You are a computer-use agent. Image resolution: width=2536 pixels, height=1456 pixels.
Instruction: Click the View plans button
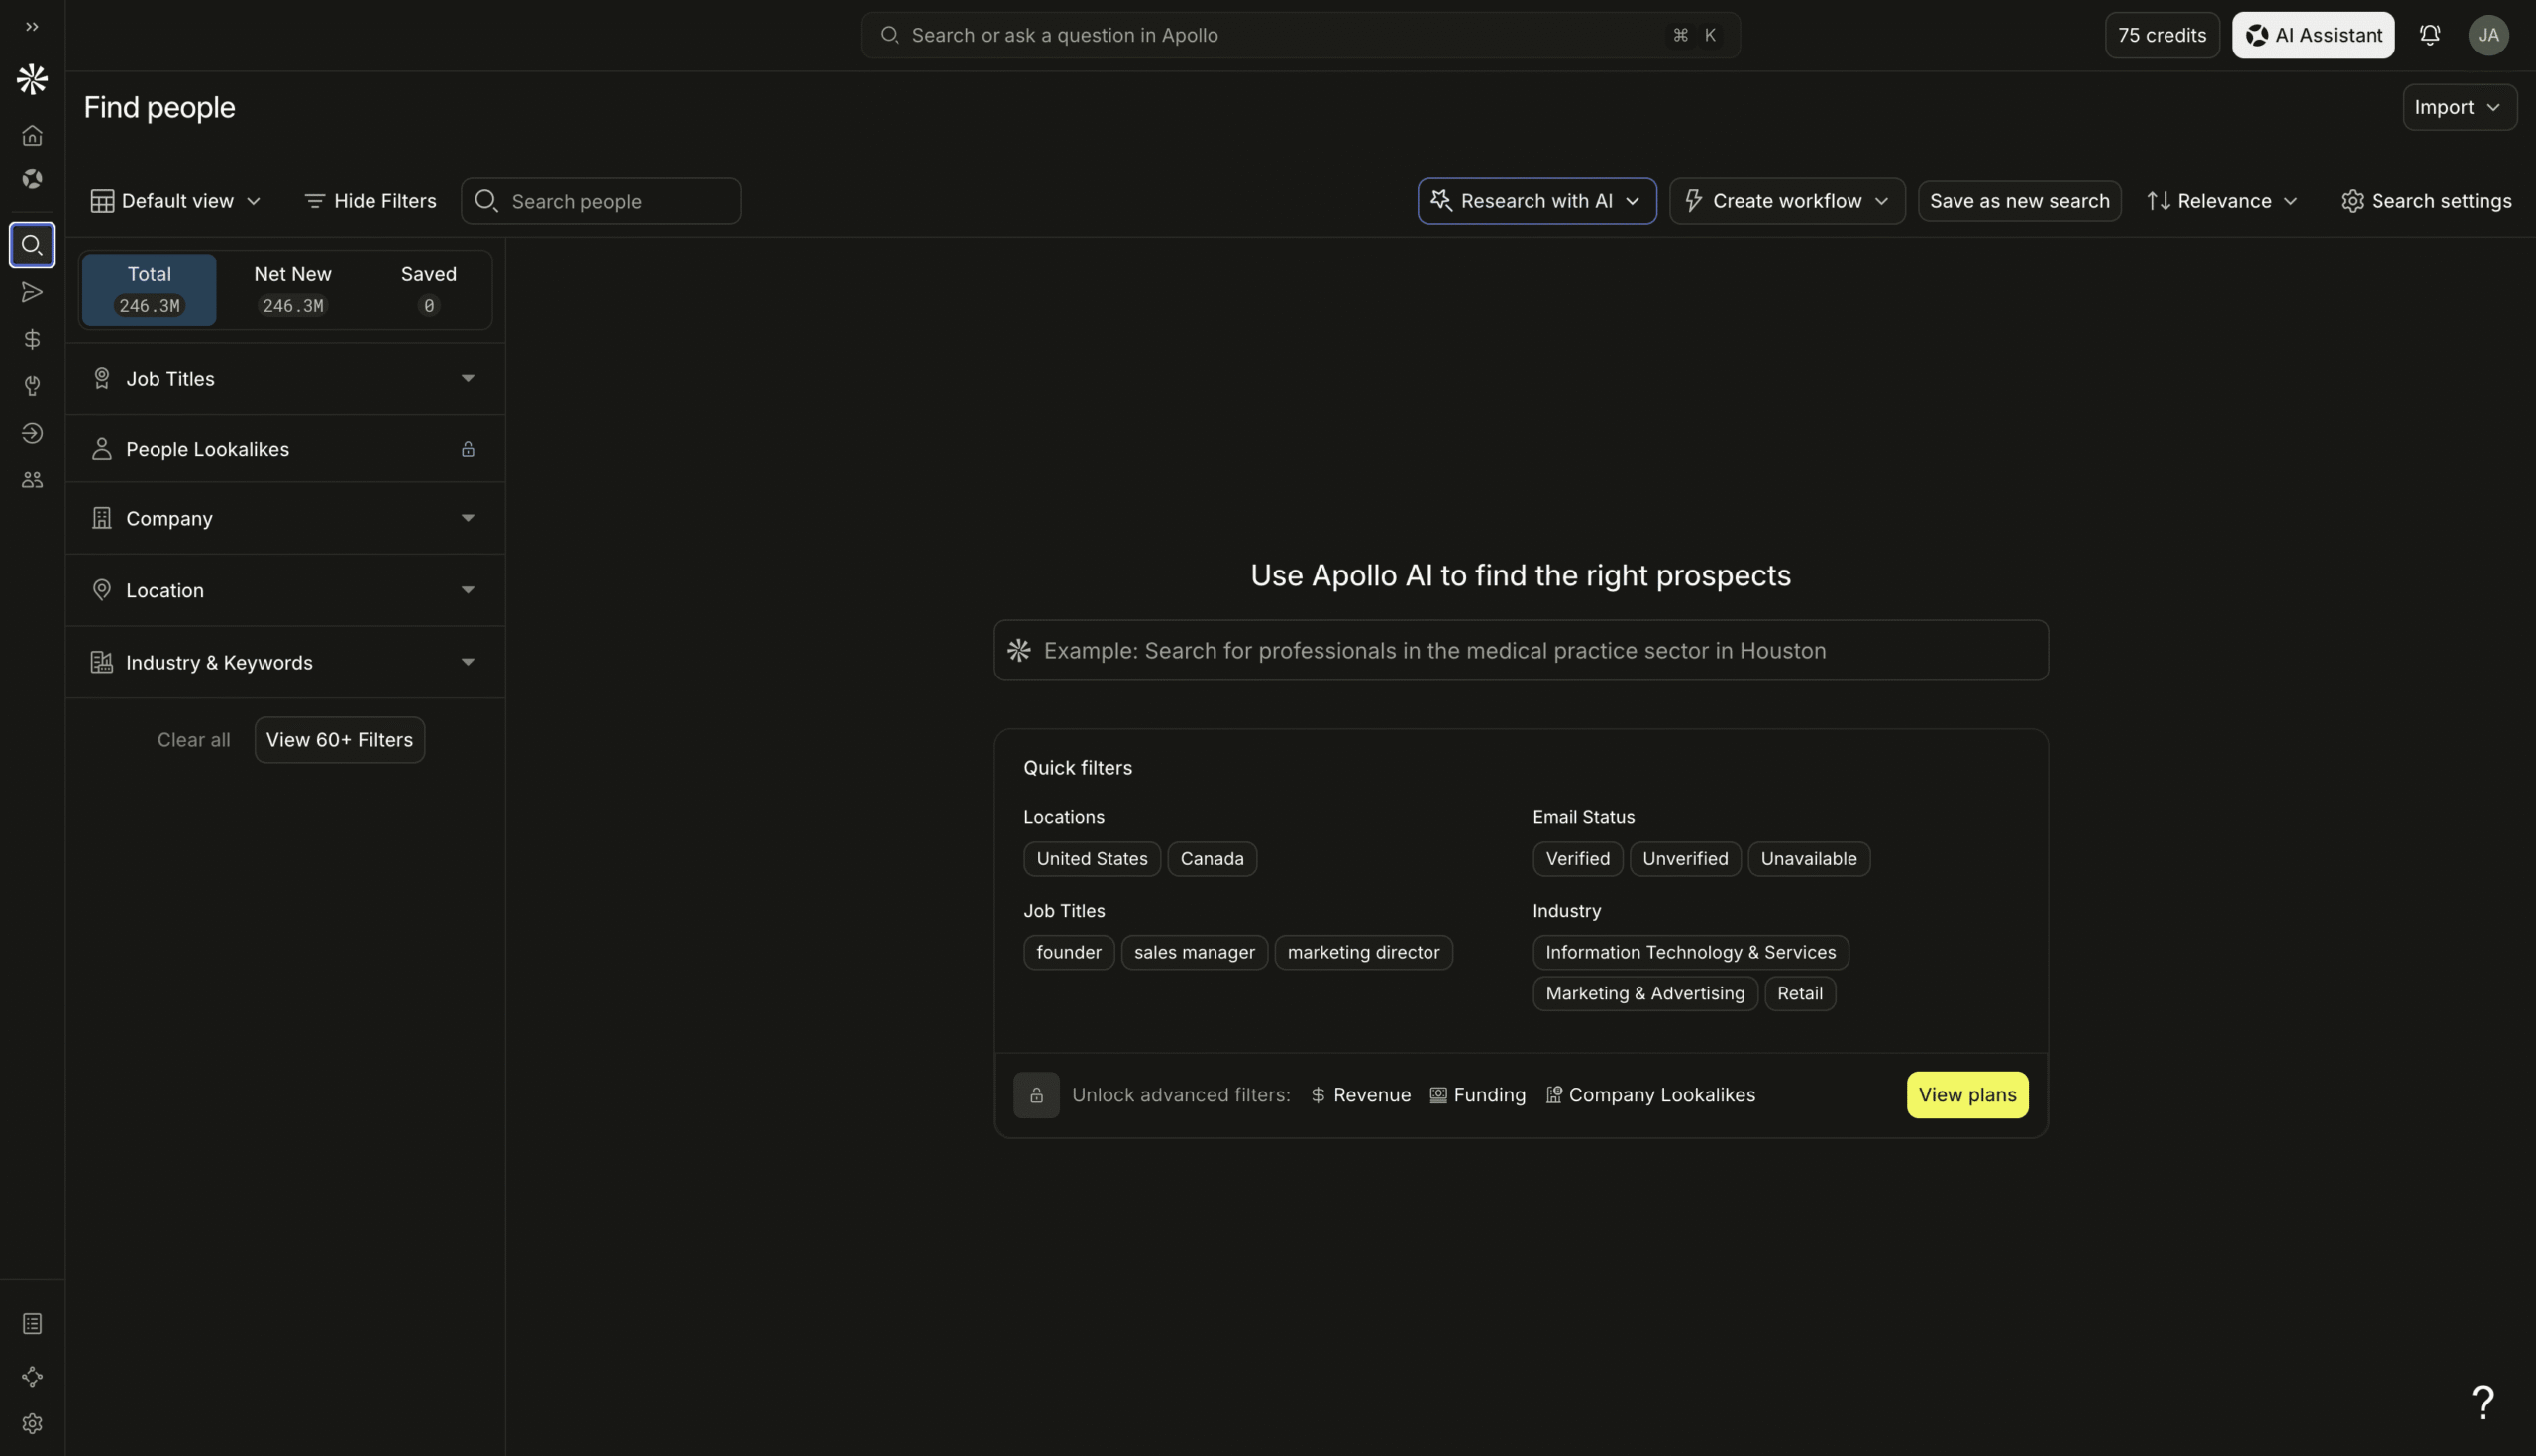click(x=1967, y=1095)
